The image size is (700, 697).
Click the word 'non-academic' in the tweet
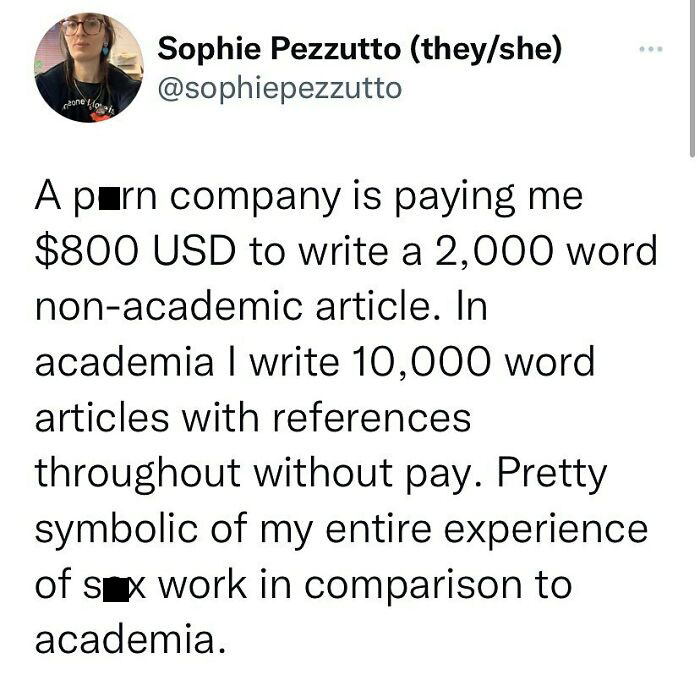point(169,306)
